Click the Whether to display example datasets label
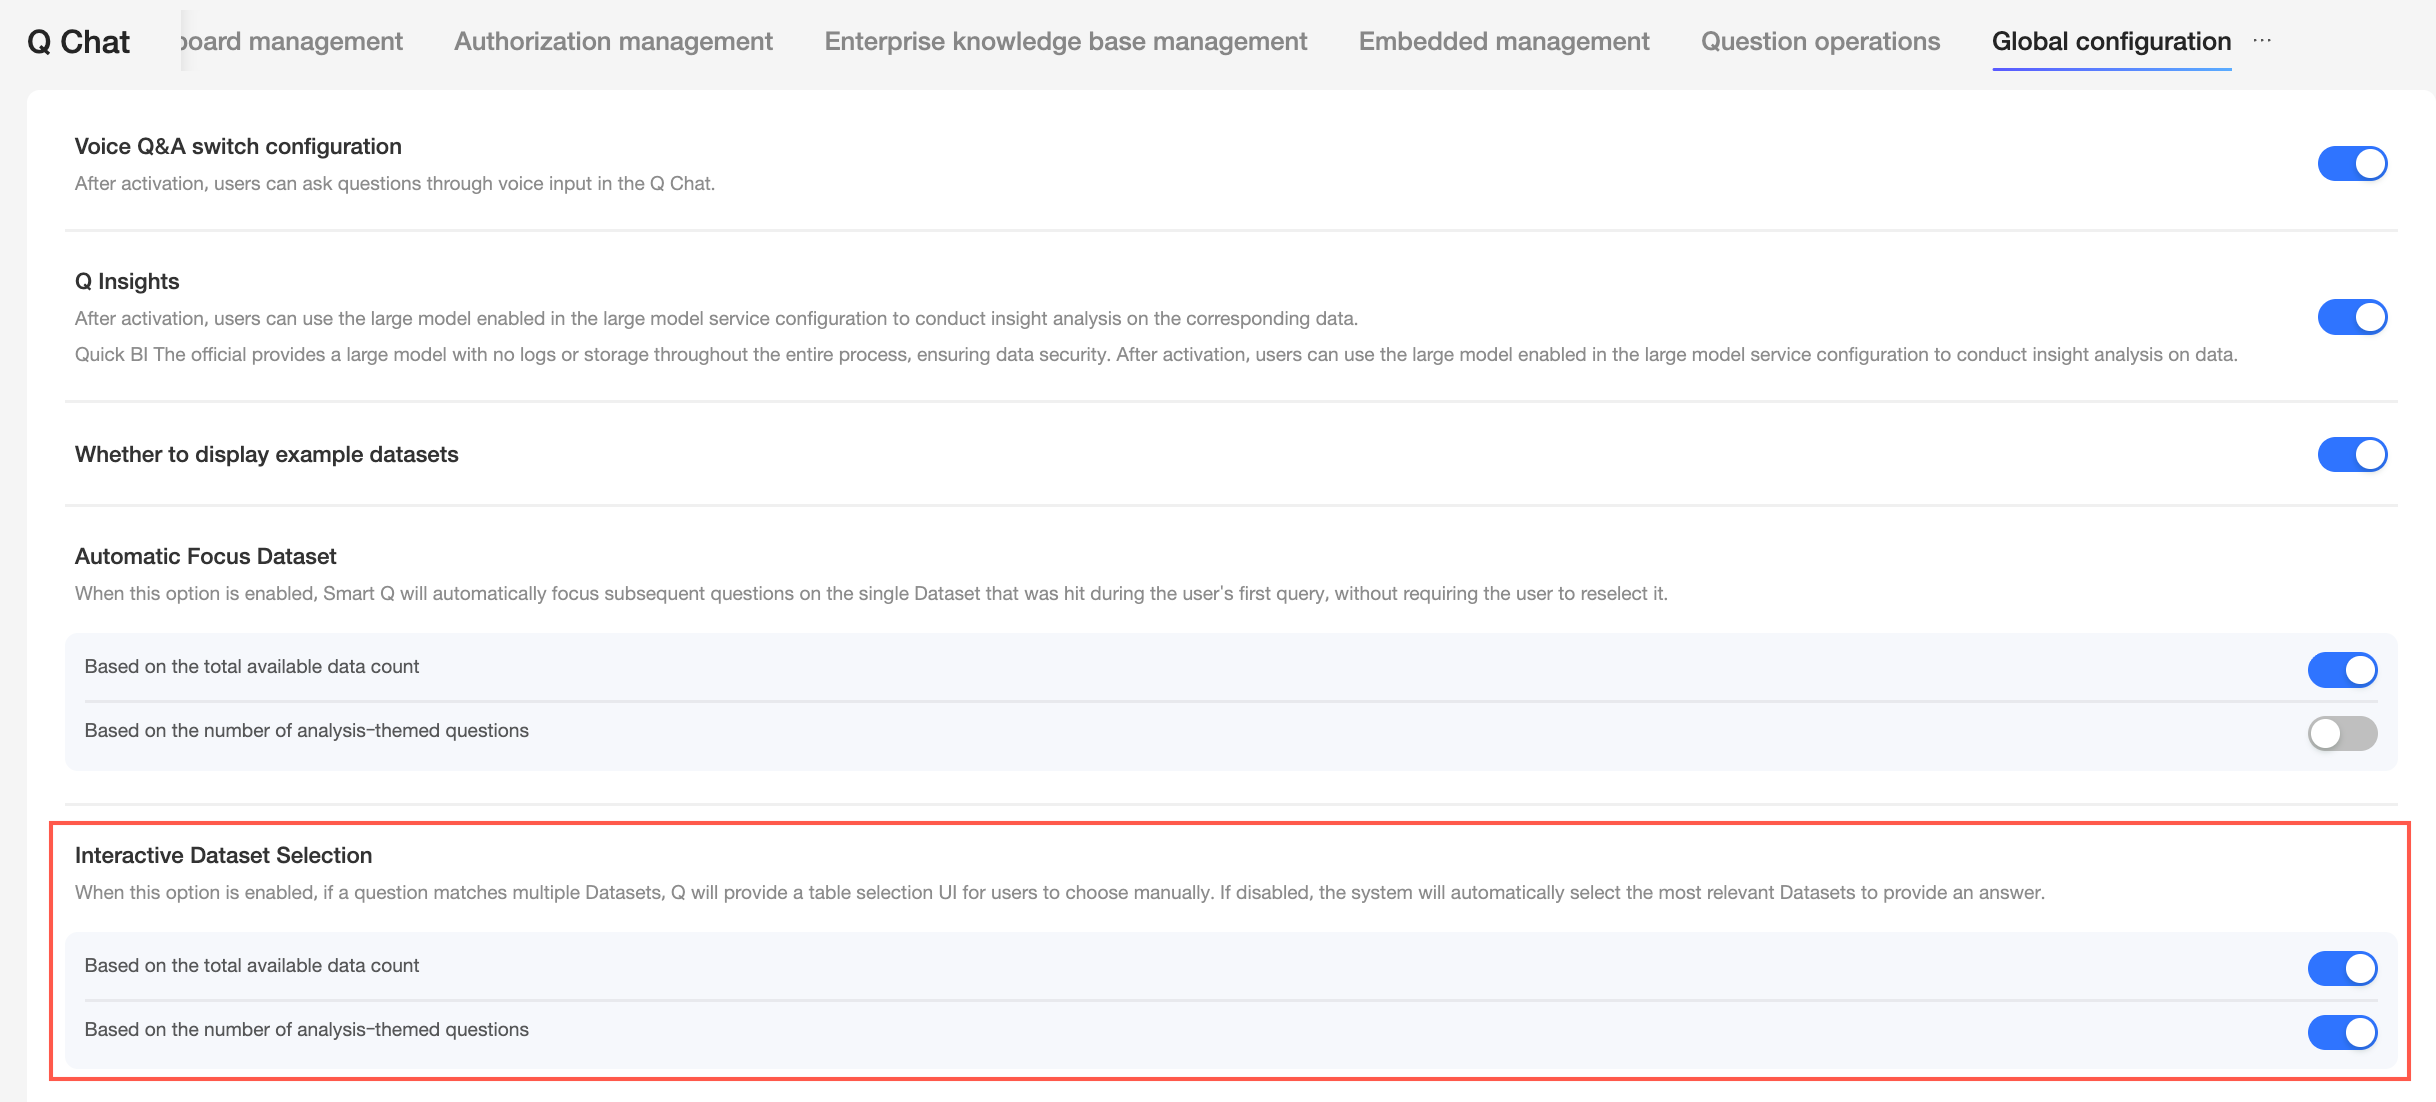 (266, 454)
